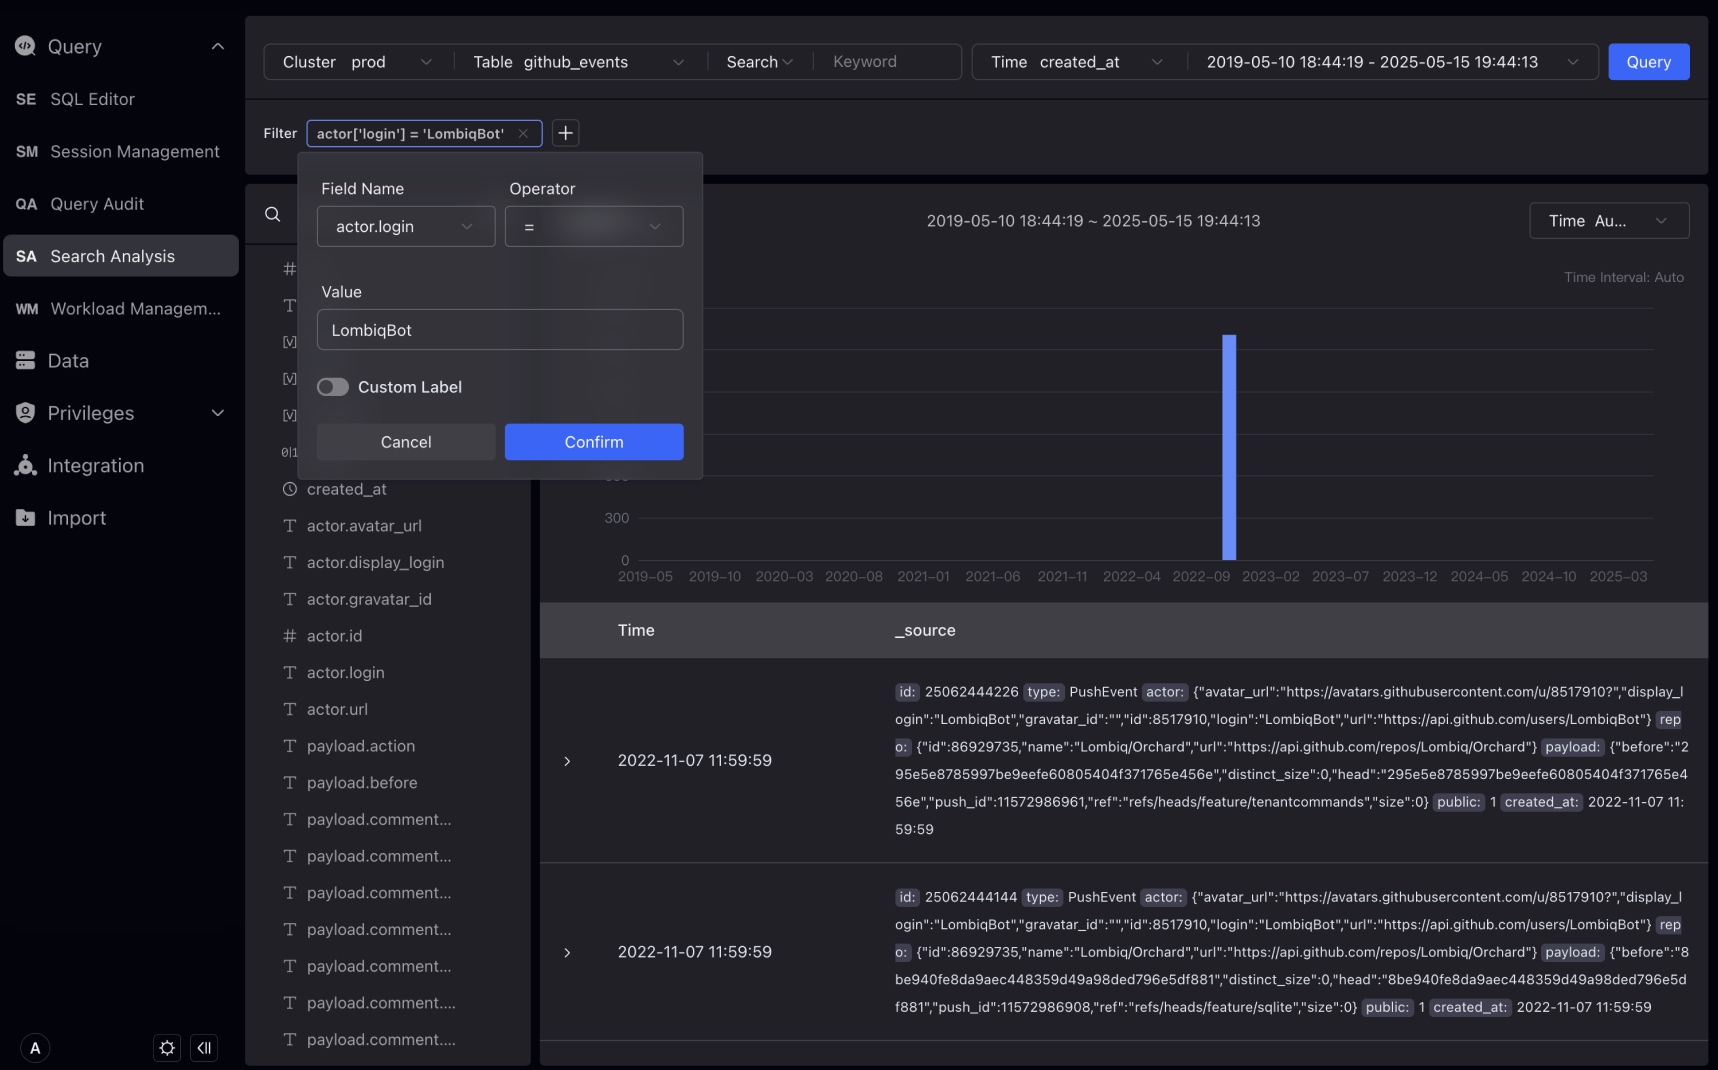
Task: Run the Query with blue button
Action: 1647,61
